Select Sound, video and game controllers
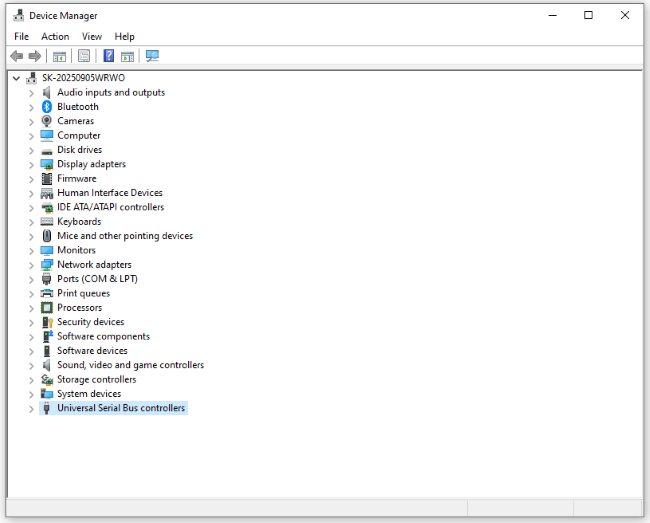The height and width of the screenshot is (523, 650). (130, 365)
